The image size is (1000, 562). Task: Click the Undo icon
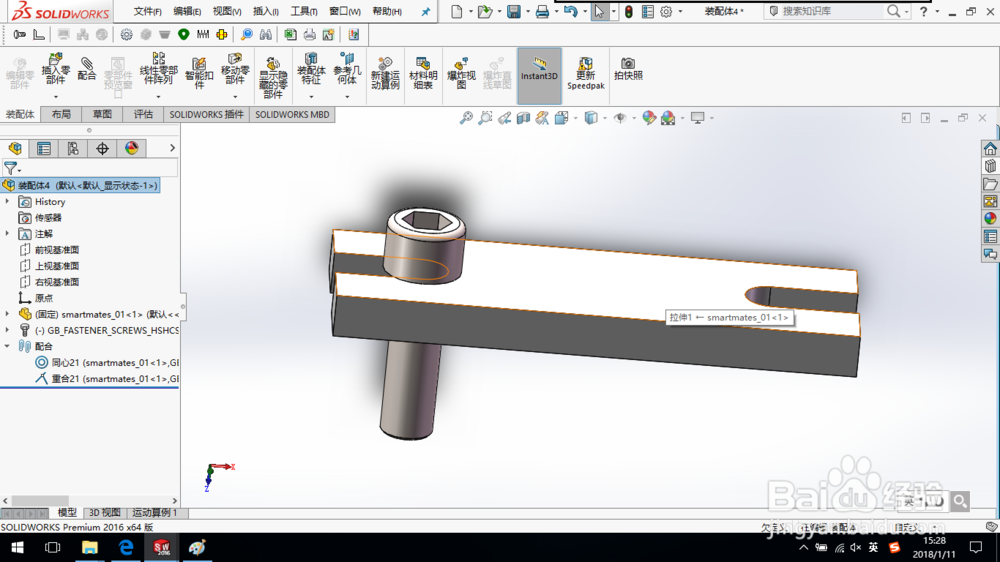(571, 11)
